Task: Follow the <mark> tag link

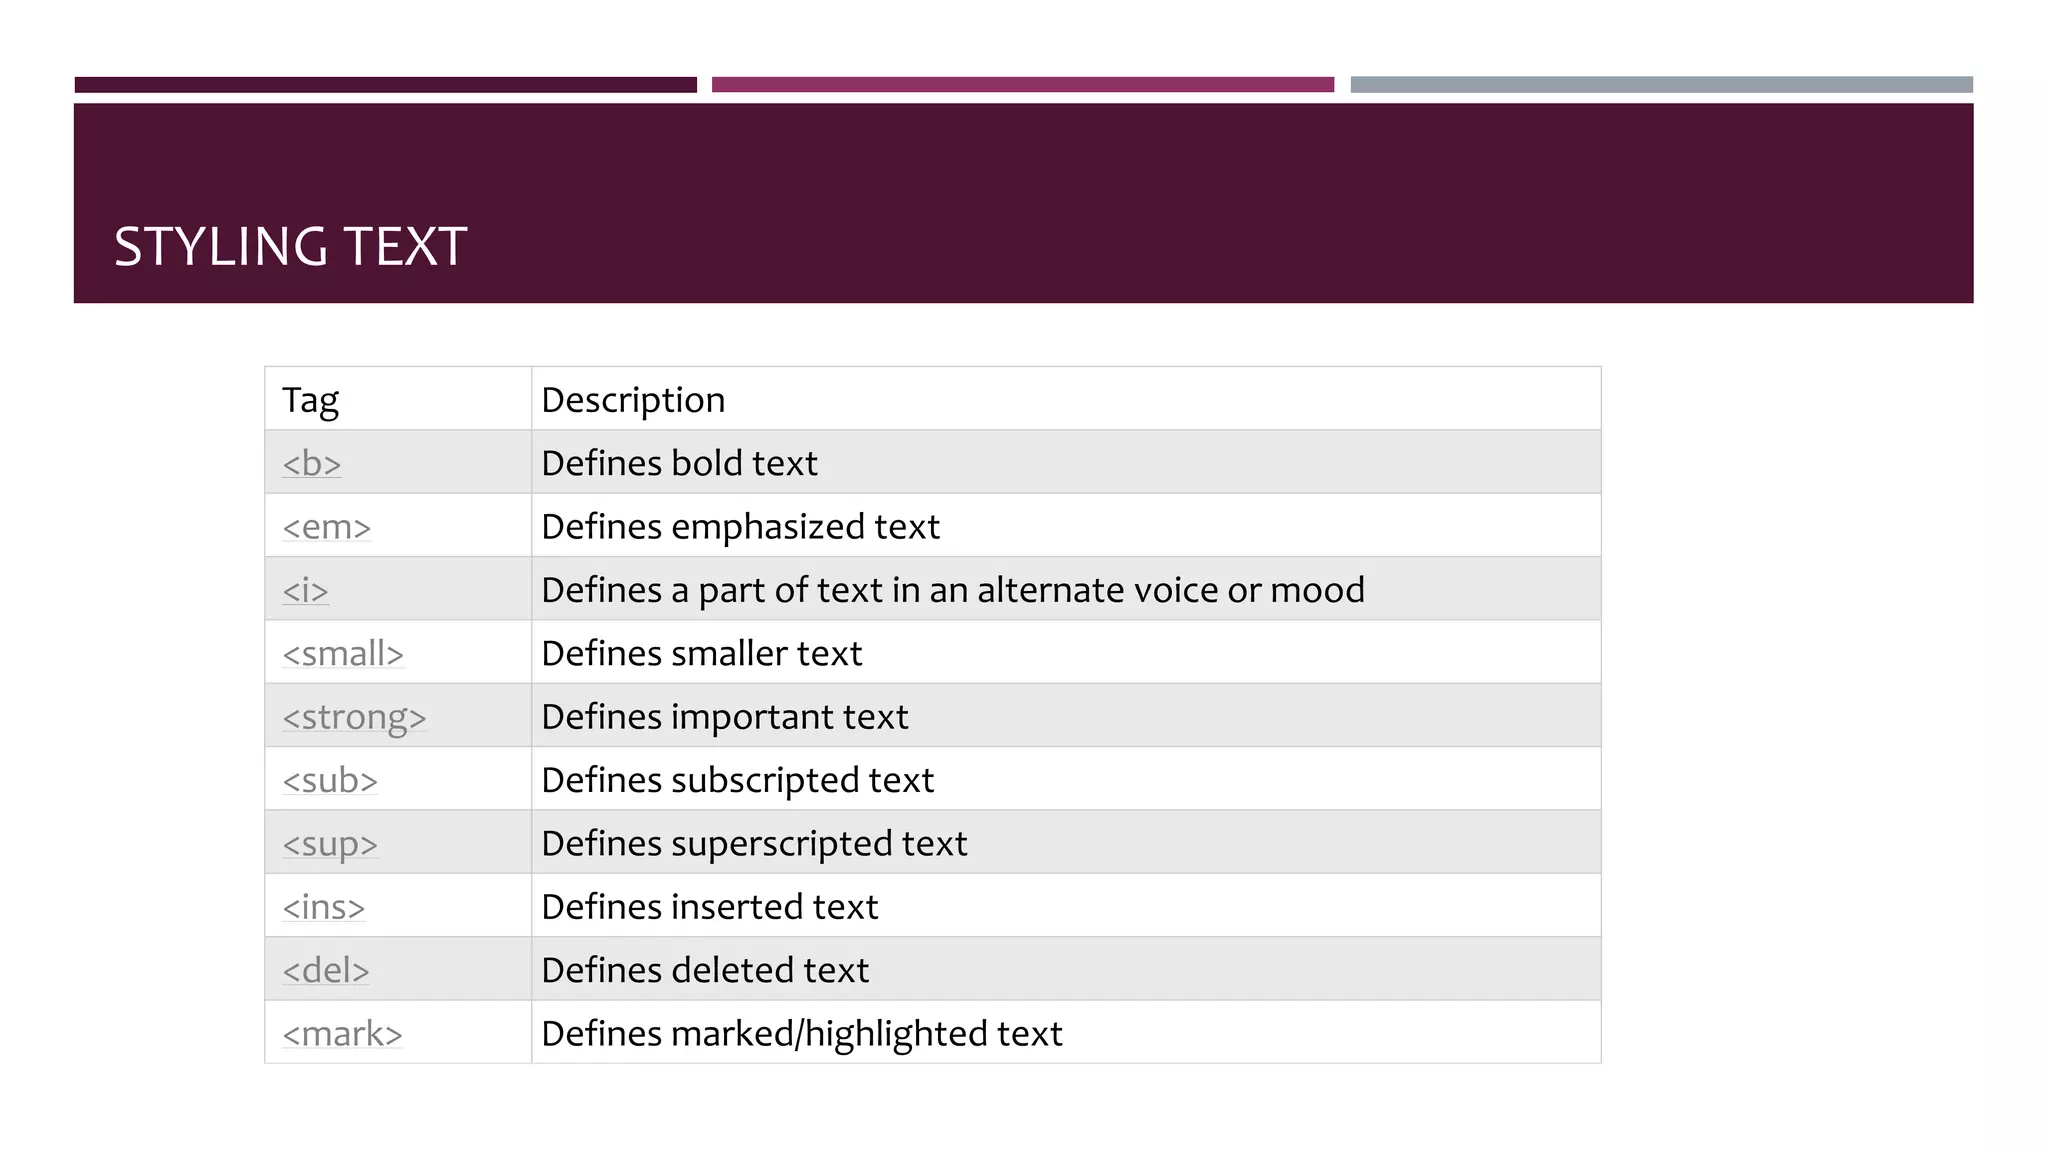Action: pos(342,1034)
